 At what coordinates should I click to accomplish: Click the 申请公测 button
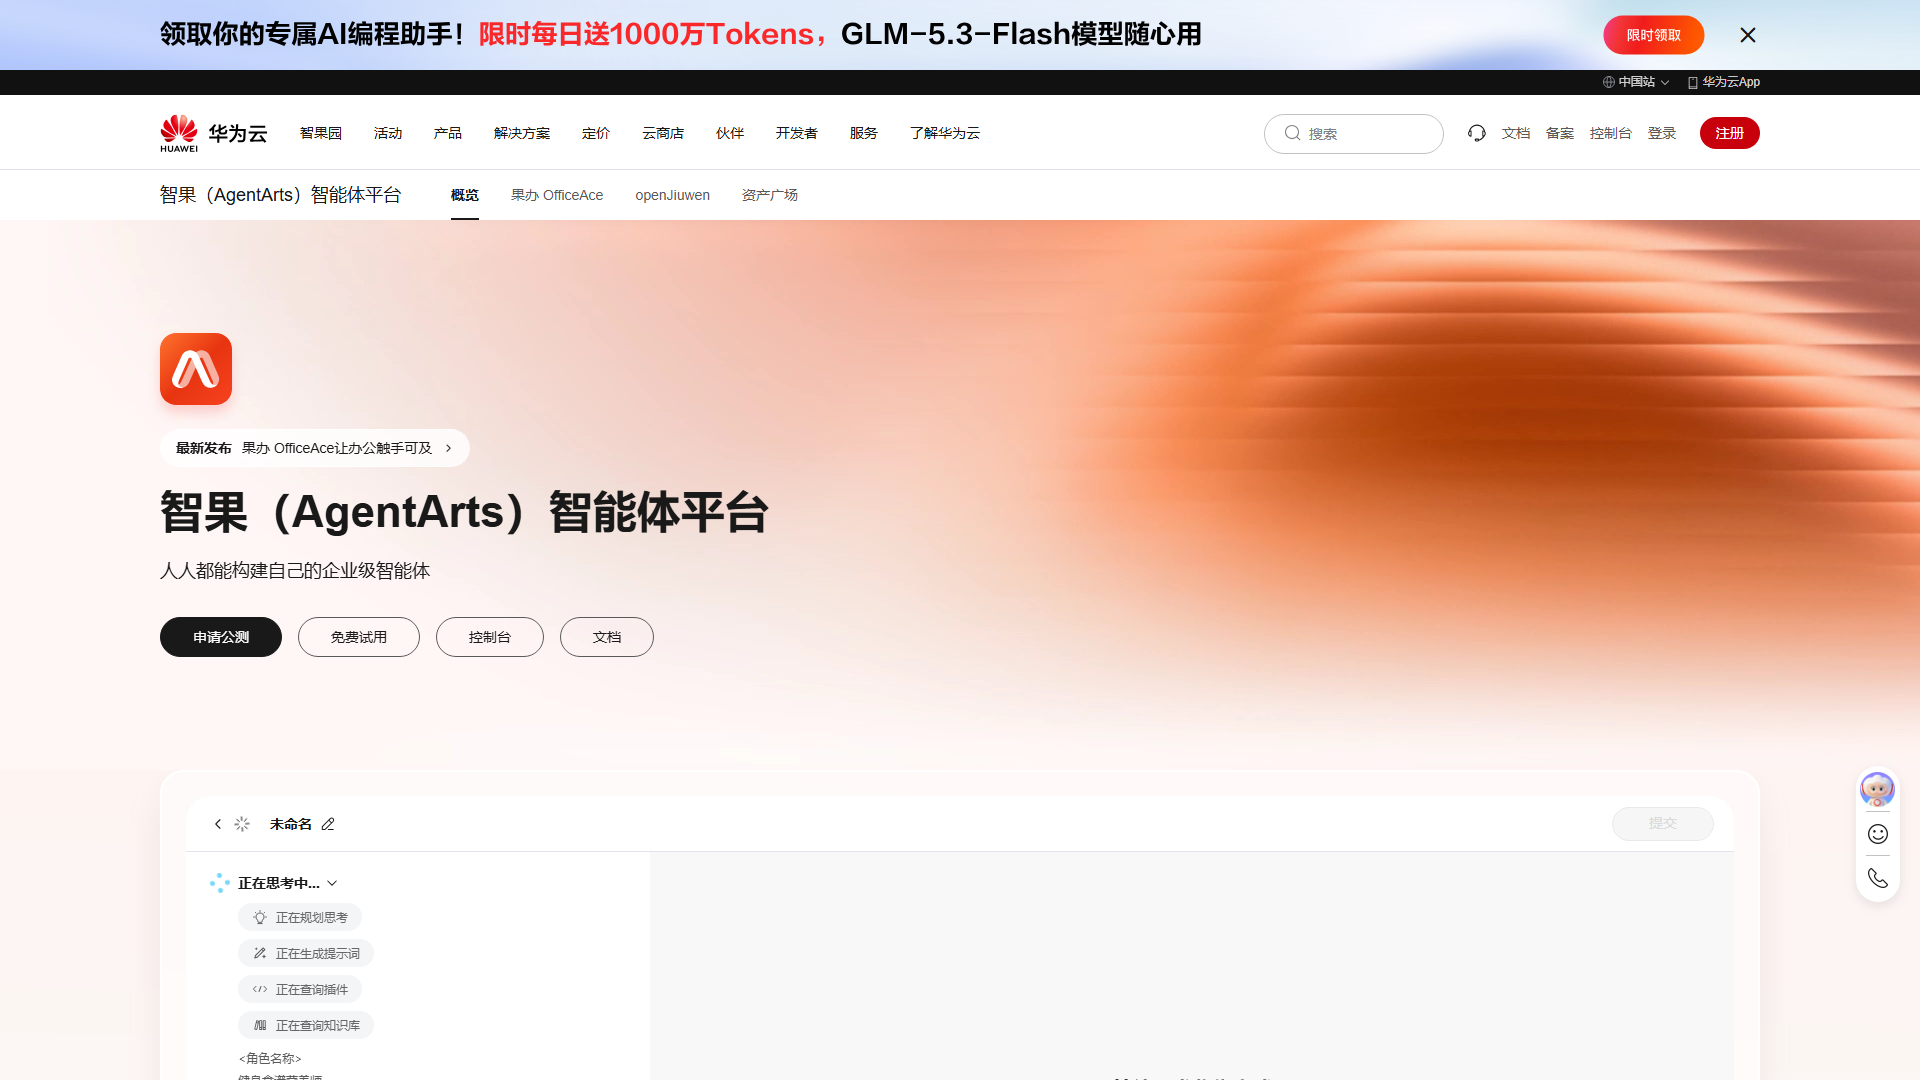221,637
